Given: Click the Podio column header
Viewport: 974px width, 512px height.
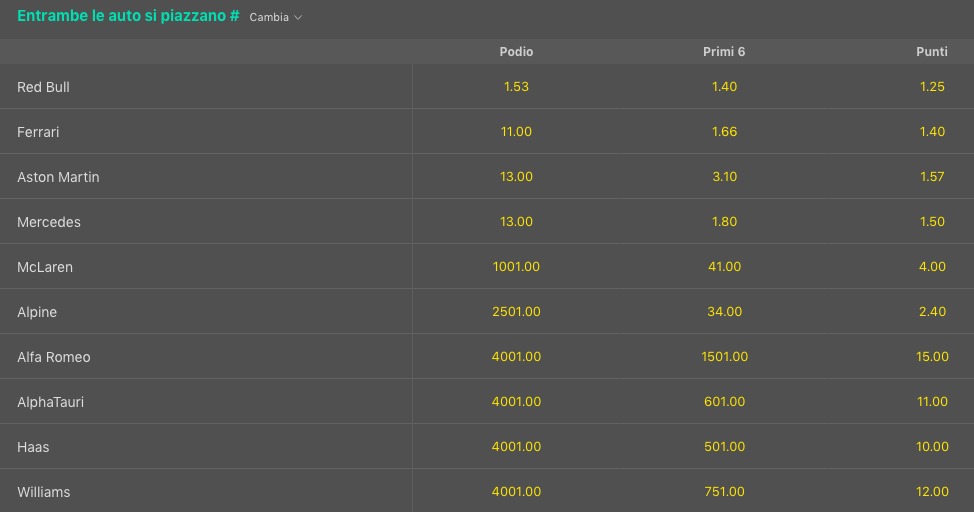Looking at the screenshot, I should (516, 52).
